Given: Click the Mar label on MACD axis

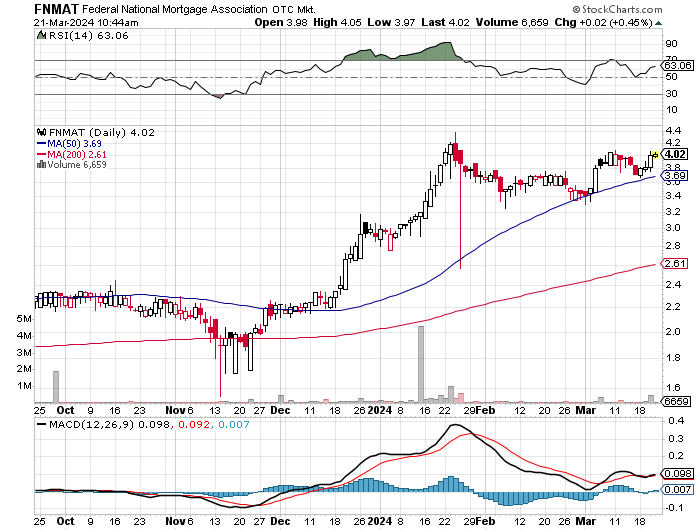Looking at the screenshot, I should point(586,522).
